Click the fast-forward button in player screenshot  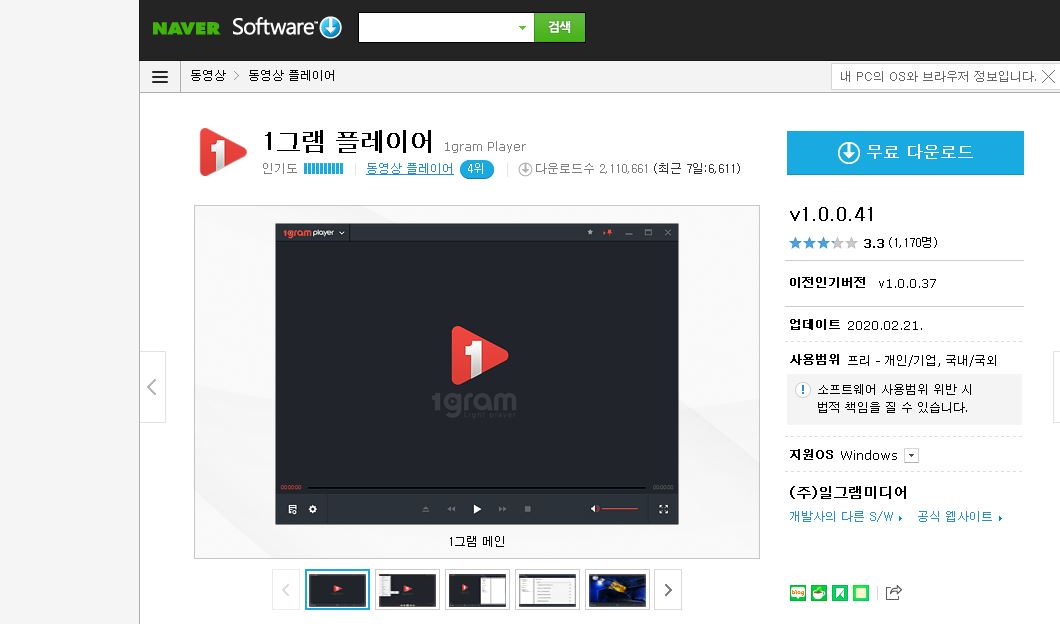[x=502, y=509]
